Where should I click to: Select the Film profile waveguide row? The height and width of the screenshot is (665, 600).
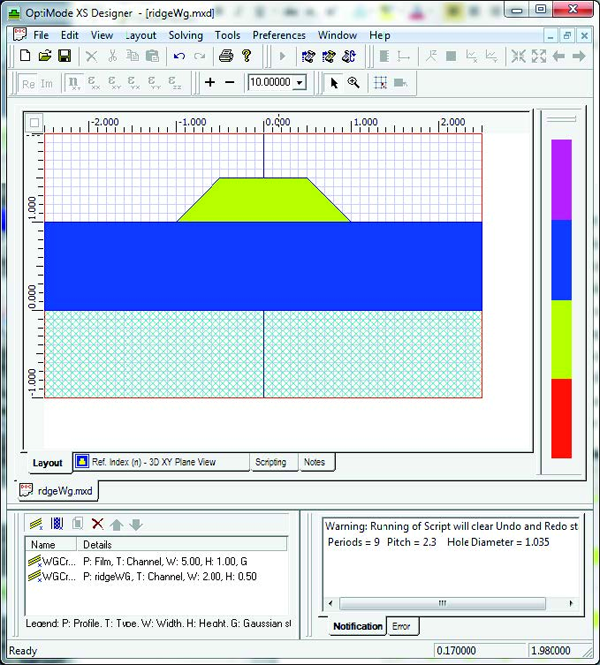tap(156, 562)
